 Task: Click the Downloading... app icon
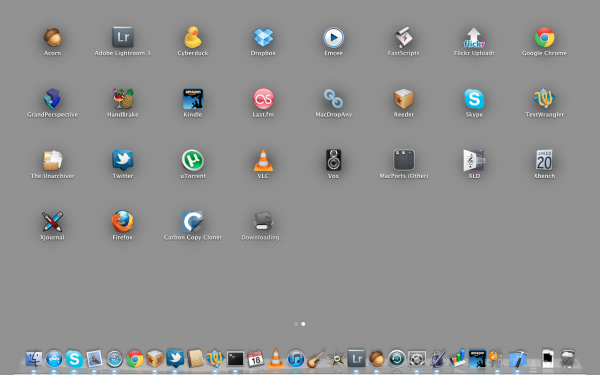[x=263, y=222]
